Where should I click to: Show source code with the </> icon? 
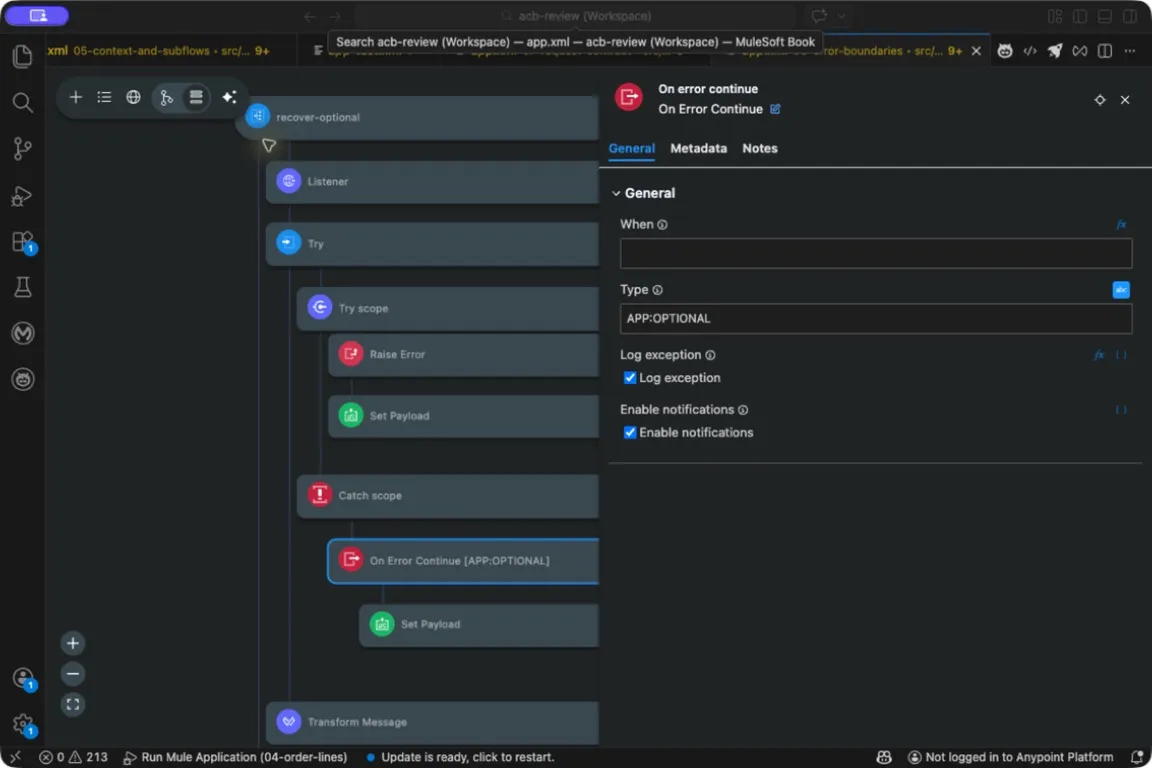(x=1030, y=51)
